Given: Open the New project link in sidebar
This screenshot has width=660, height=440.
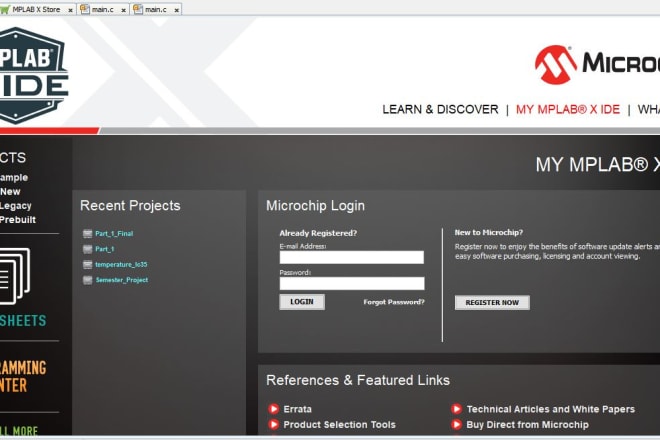Looking at the screenshot, I should coord(10,192).
